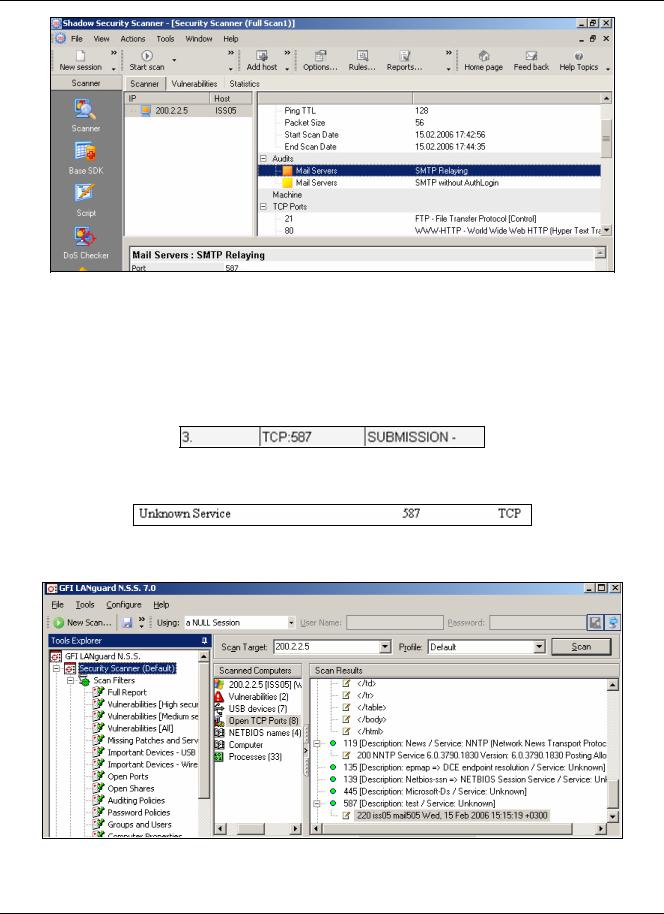Click the Add host toolbar icon
Viewport: 664px width, 914px height.
(262, 55)
